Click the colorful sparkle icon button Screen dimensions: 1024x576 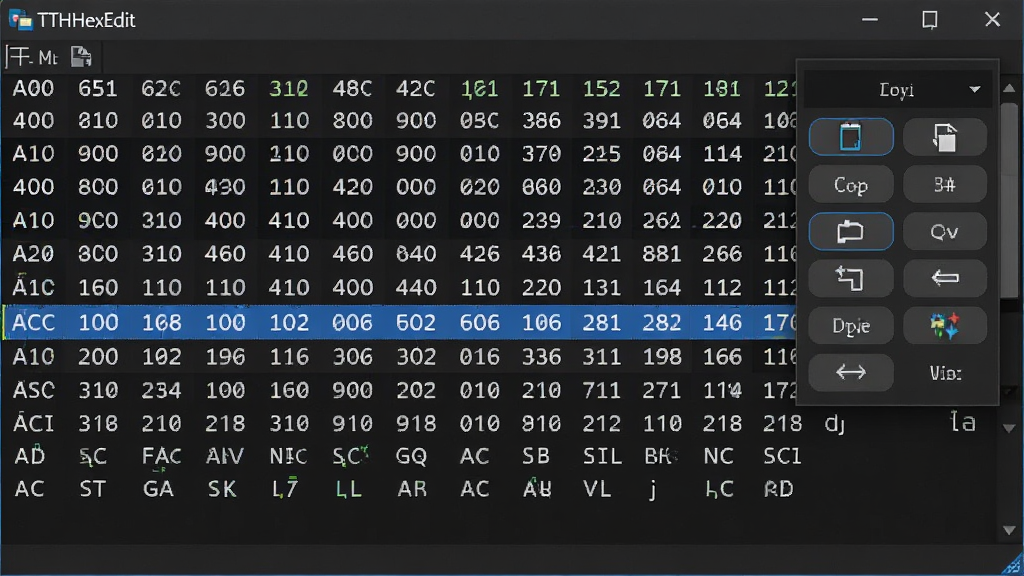[944, 325]
